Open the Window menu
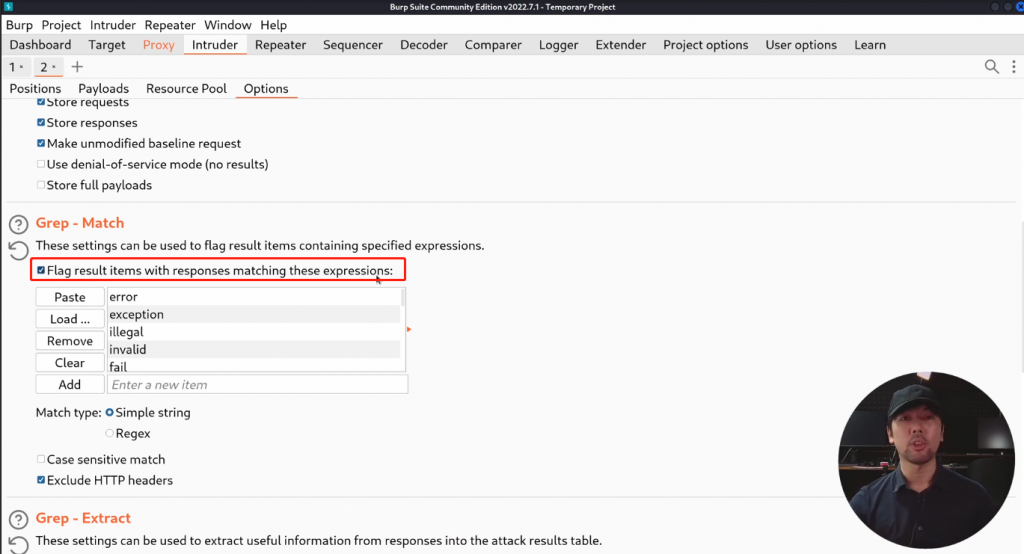The height and width of the screenshot is (554, 1024). [227, 25]
